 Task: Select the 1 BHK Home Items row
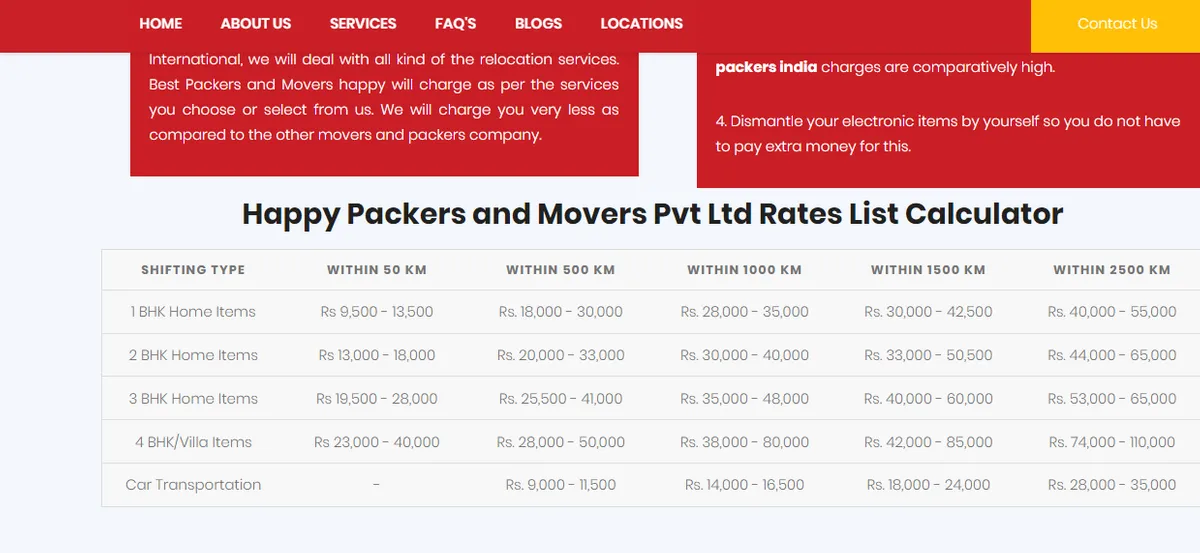click(193, 312)
